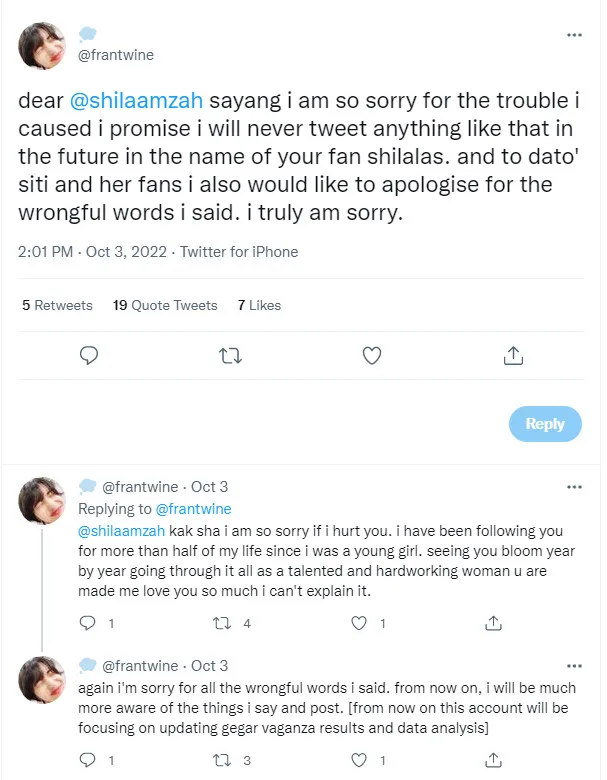Retweet the main tweet
Viewport: 607px width, 780px height.
tap(230, 355)
